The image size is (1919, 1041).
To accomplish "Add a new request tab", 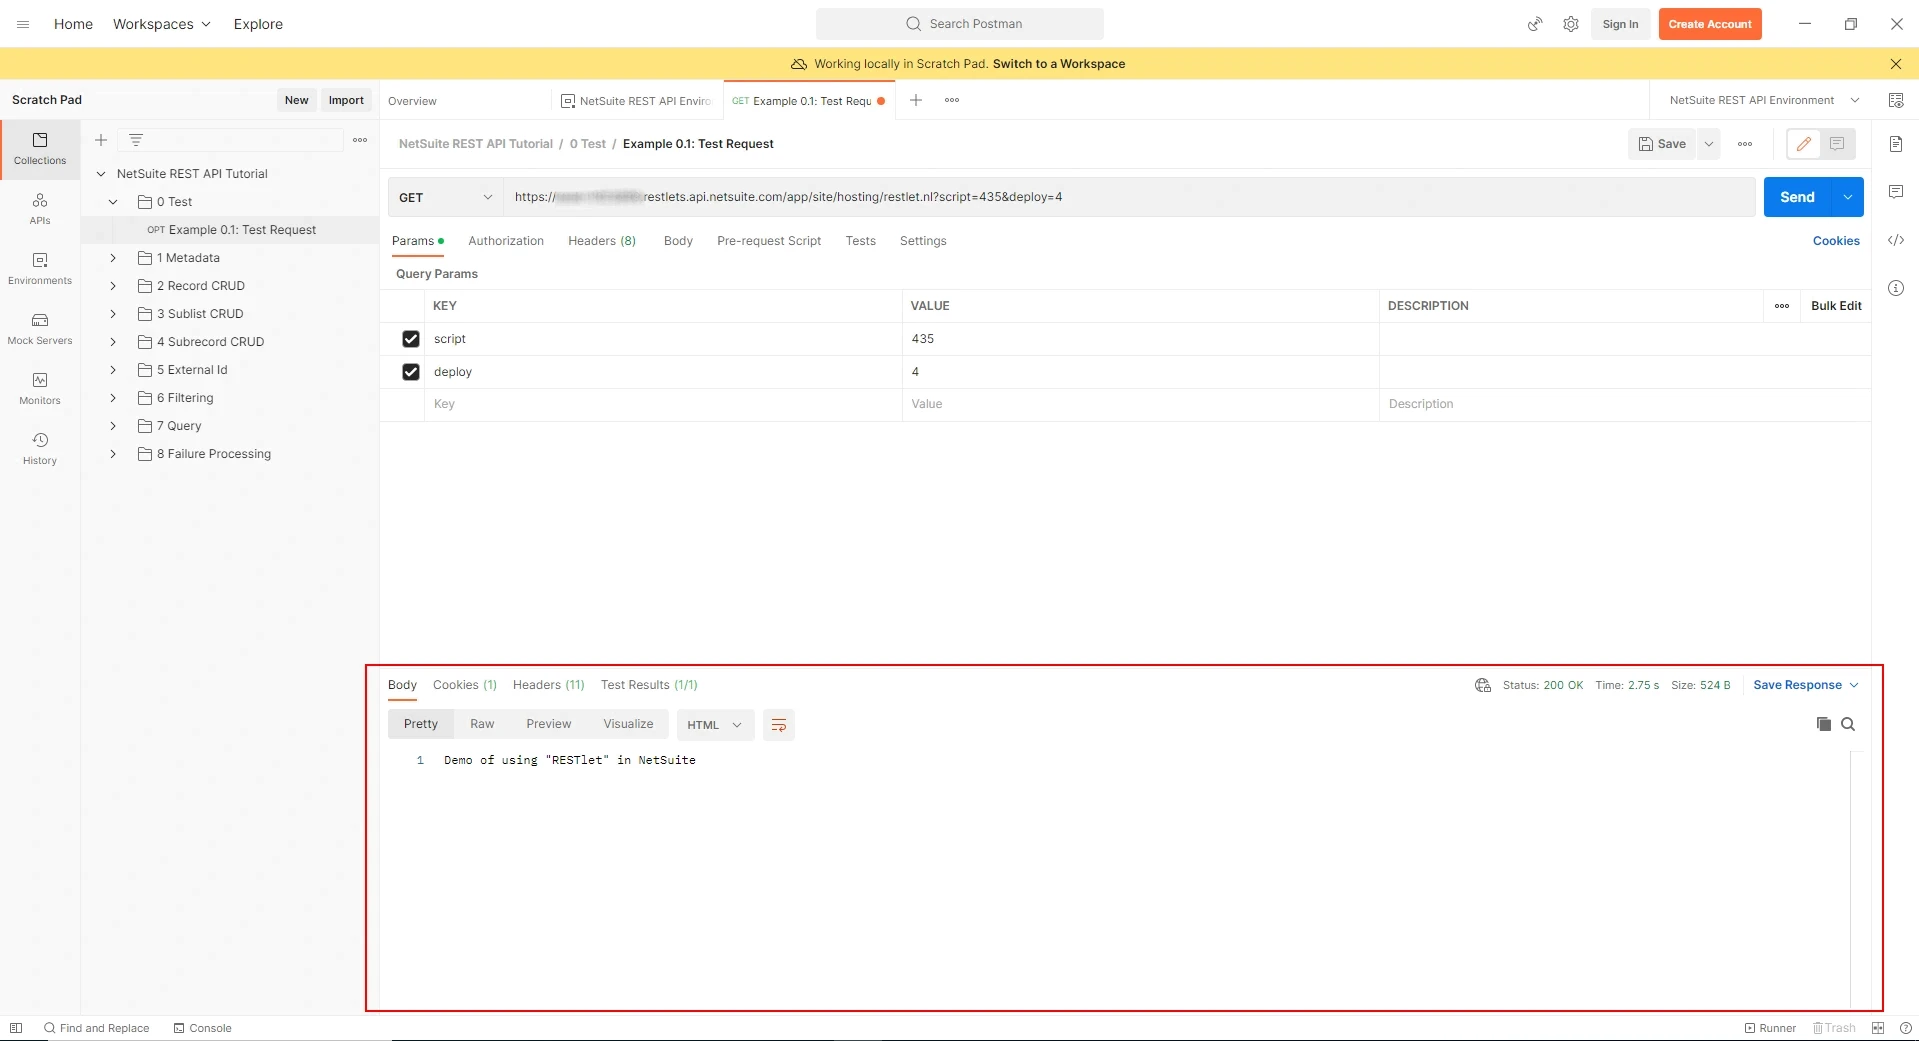I will pyautogui.click(x=916, y=100).
